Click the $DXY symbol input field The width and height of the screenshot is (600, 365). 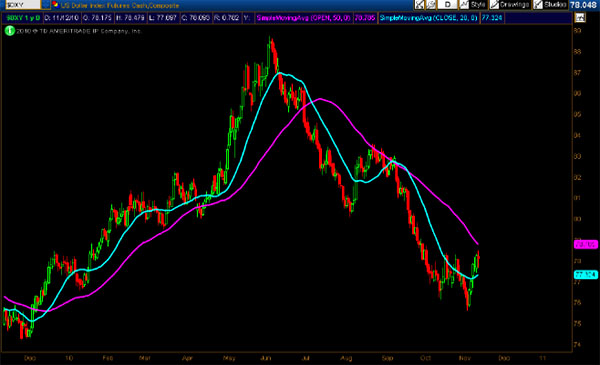pyautogui.click(x=23, y=5)
